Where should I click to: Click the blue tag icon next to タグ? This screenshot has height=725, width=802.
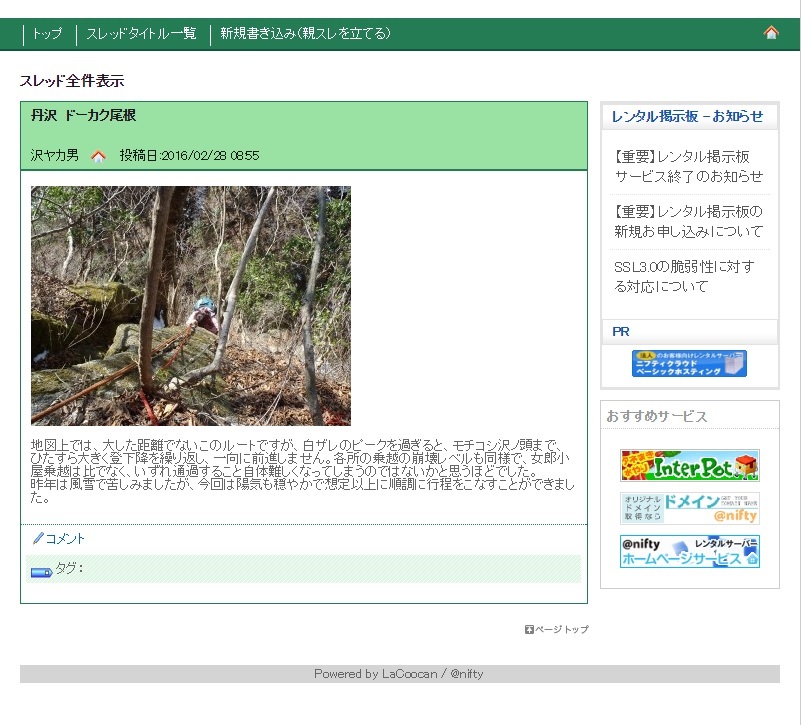41,572
